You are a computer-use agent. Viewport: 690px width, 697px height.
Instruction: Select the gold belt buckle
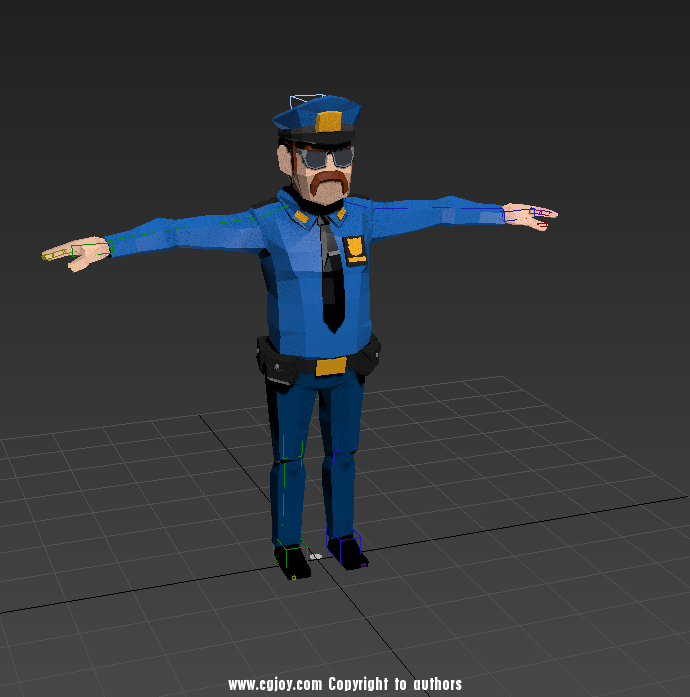[x=330, y=366]
